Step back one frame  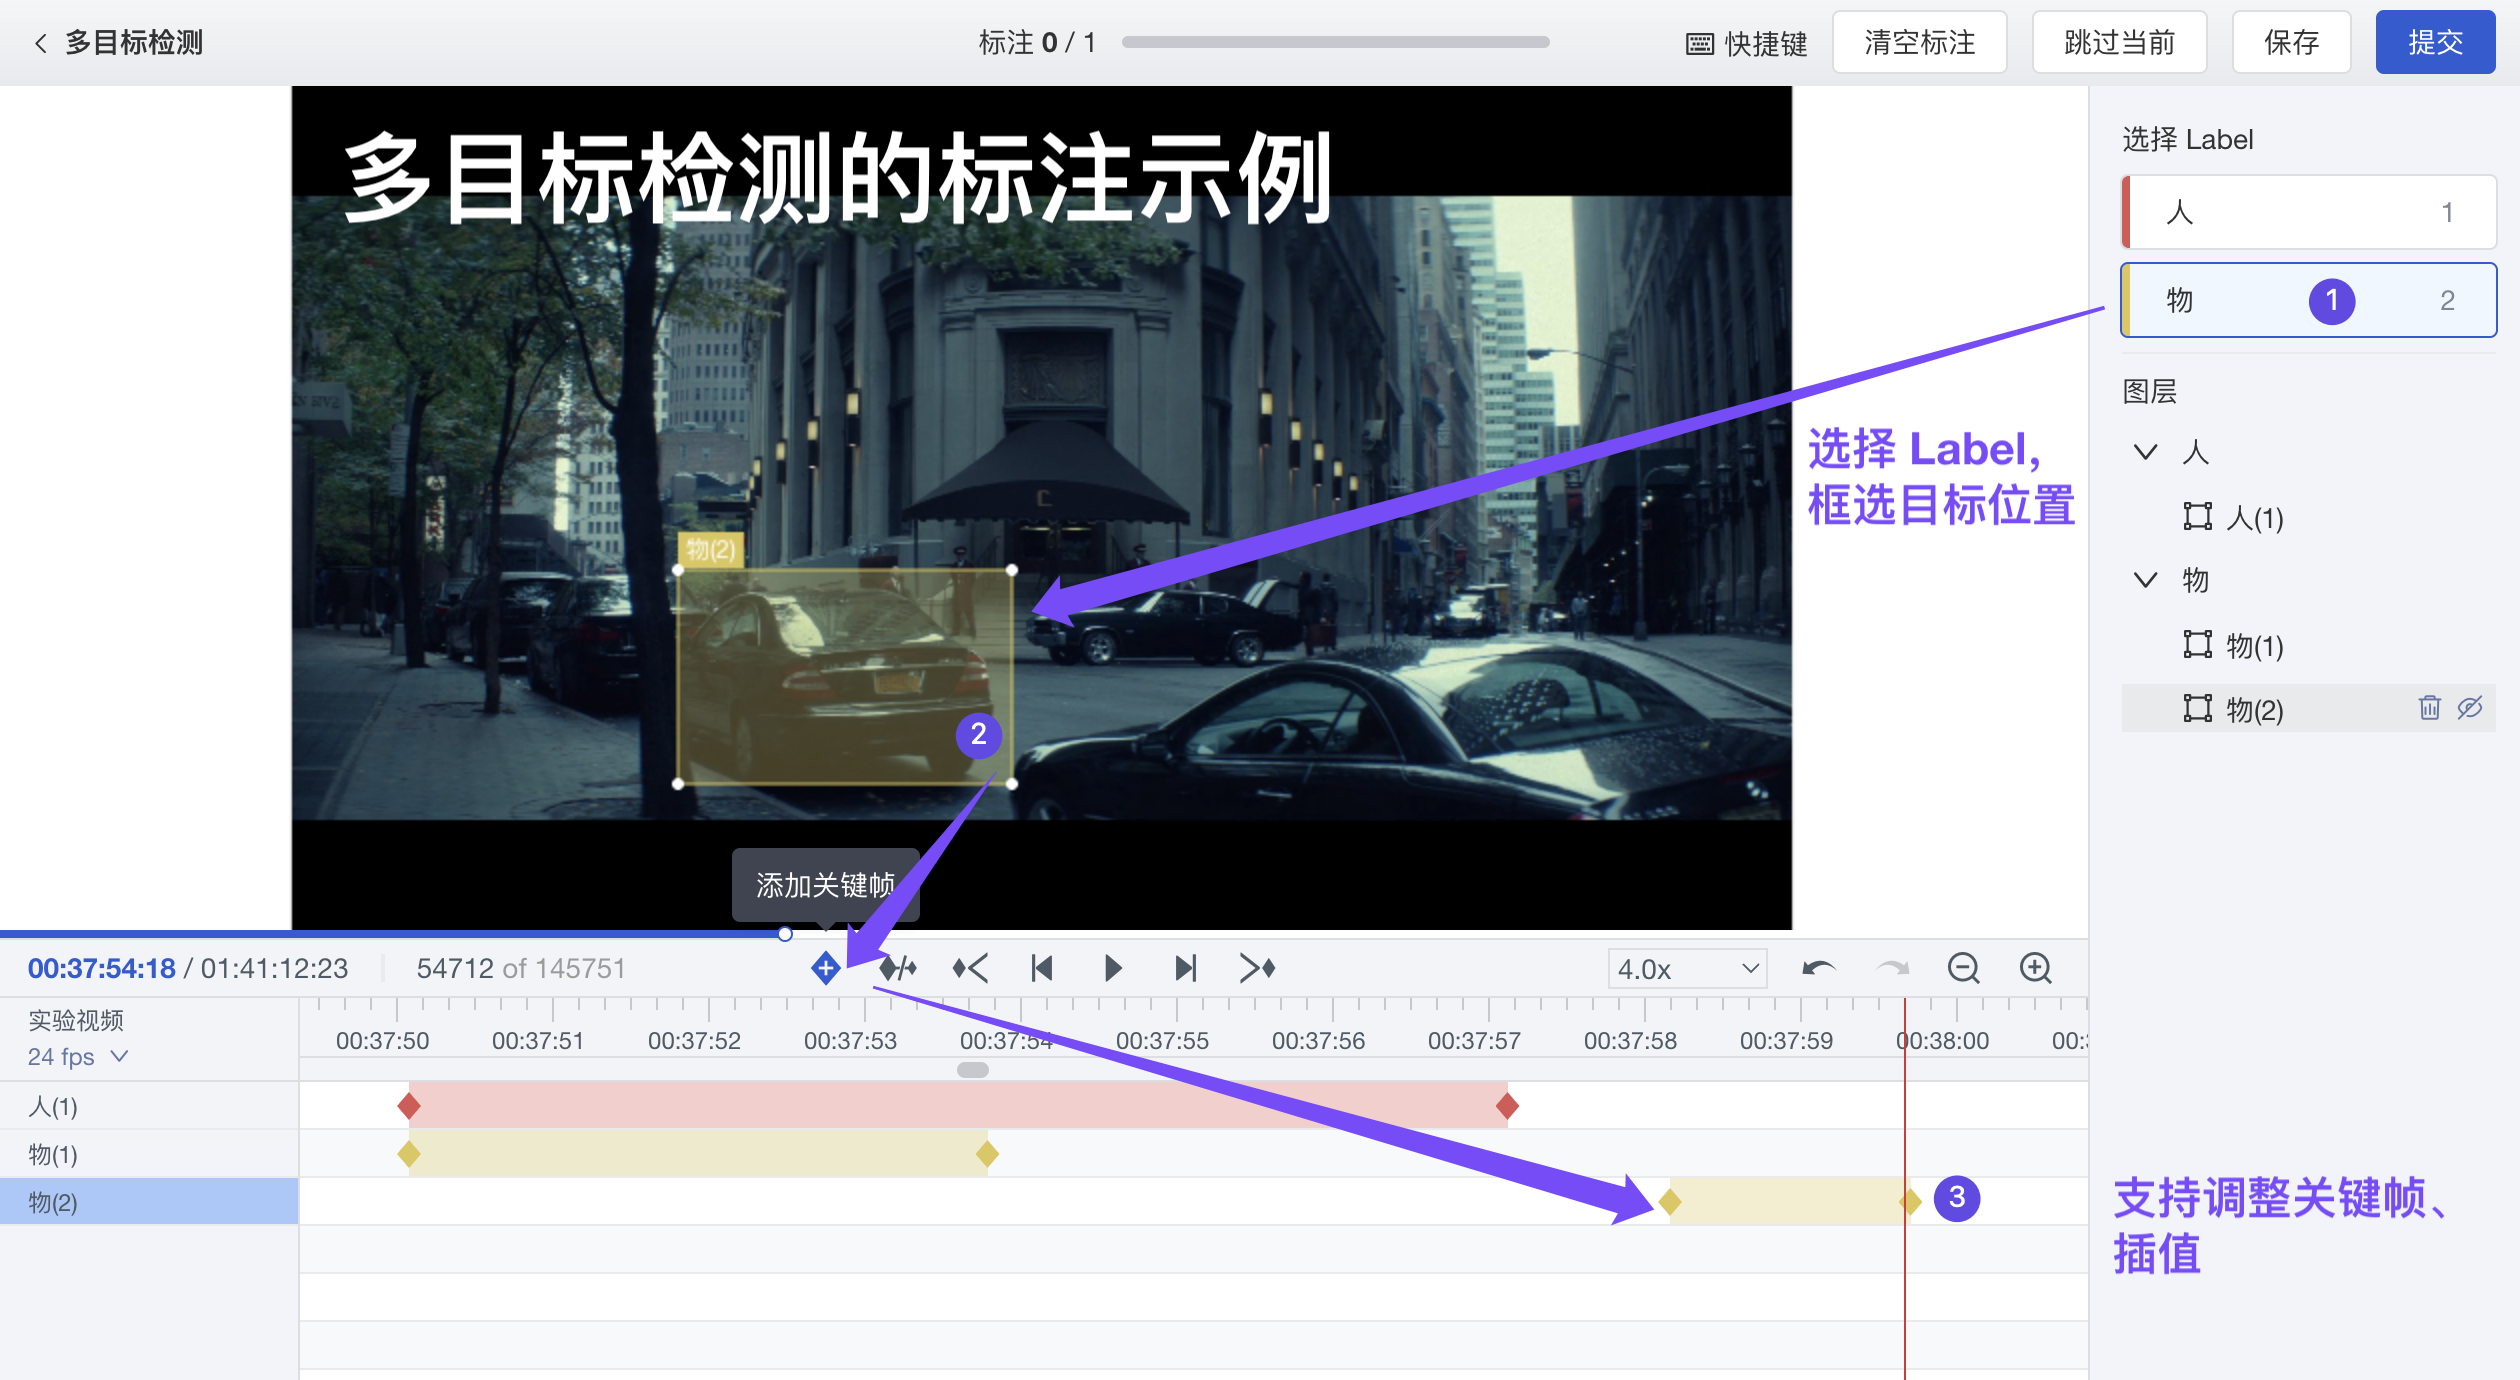click(1041, 968)
